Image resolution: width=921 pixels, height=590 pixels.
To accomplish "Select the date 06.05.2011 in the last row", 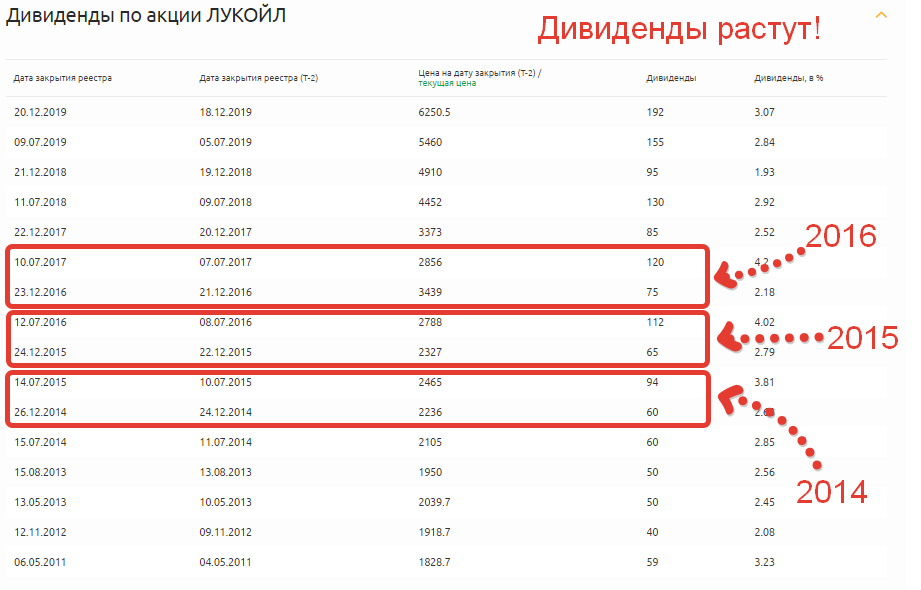I will pos(40,562).
